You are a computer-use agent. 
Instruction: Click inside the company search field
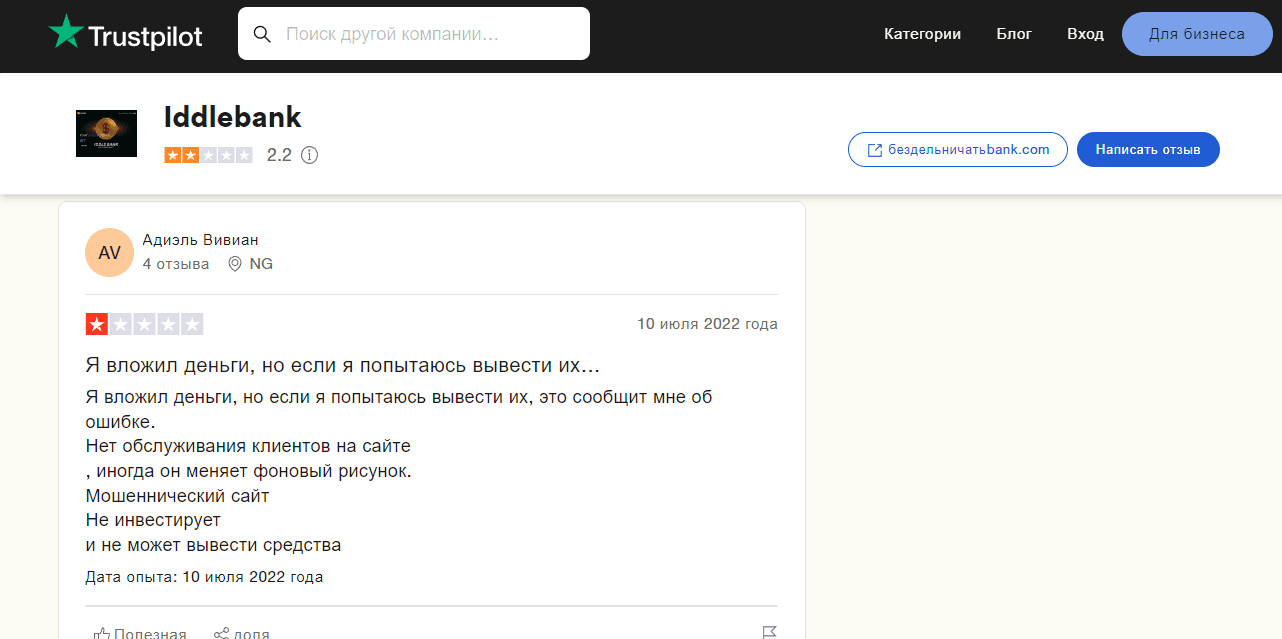420,33
